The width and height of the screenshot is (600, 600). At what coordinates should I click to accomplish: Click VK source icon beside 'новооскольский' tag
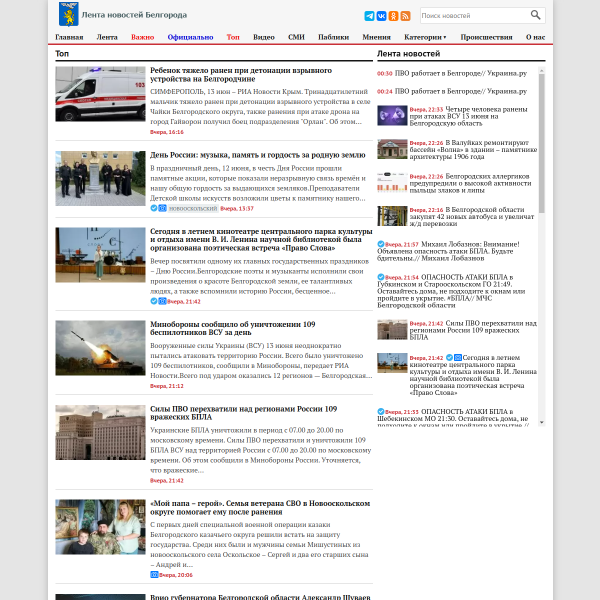tap(162, 208)
